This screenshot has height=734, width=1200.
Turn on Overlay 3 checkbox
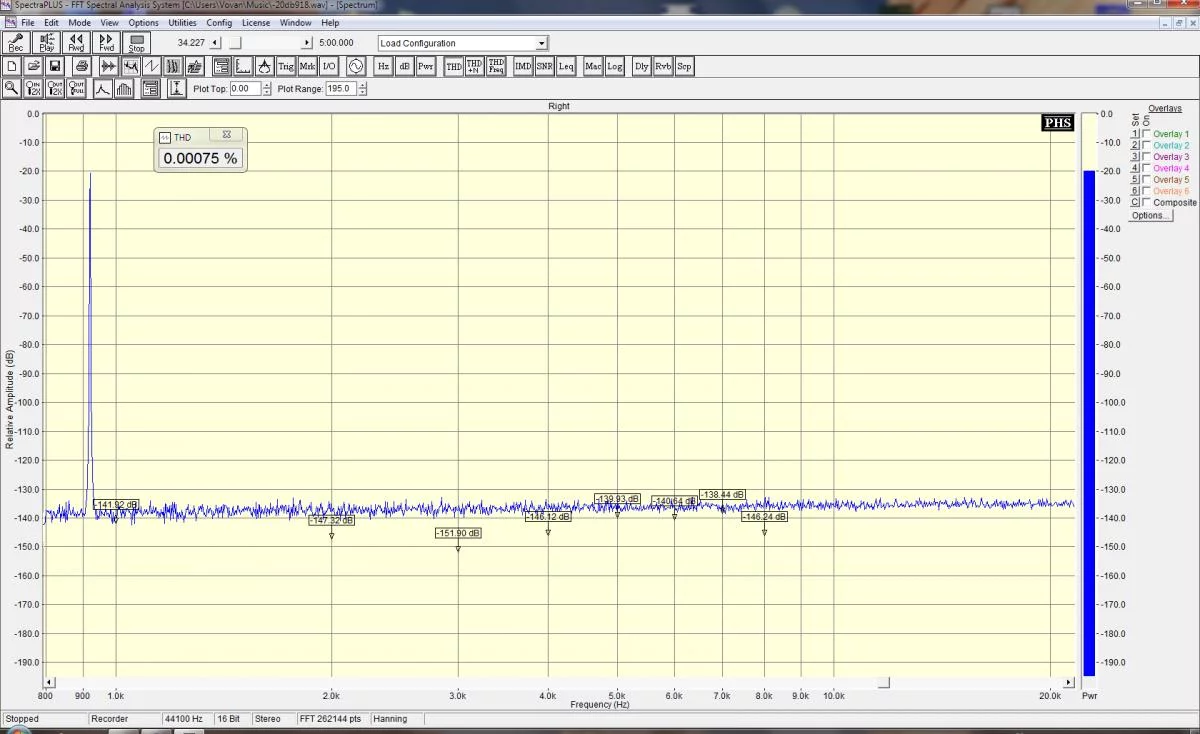[1146, 157]
